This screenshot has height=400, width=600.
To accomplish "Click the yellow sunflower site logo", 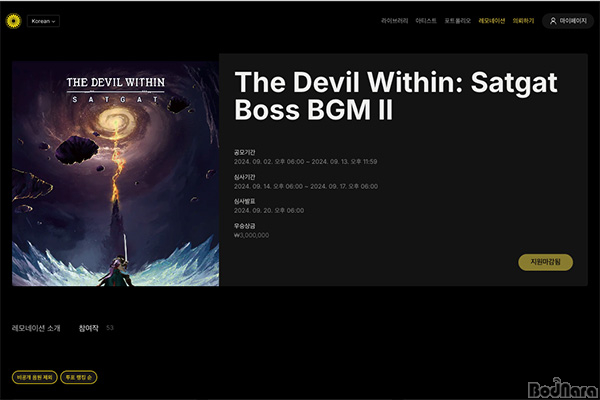I will pyautogui.click(x=13, y=21).
